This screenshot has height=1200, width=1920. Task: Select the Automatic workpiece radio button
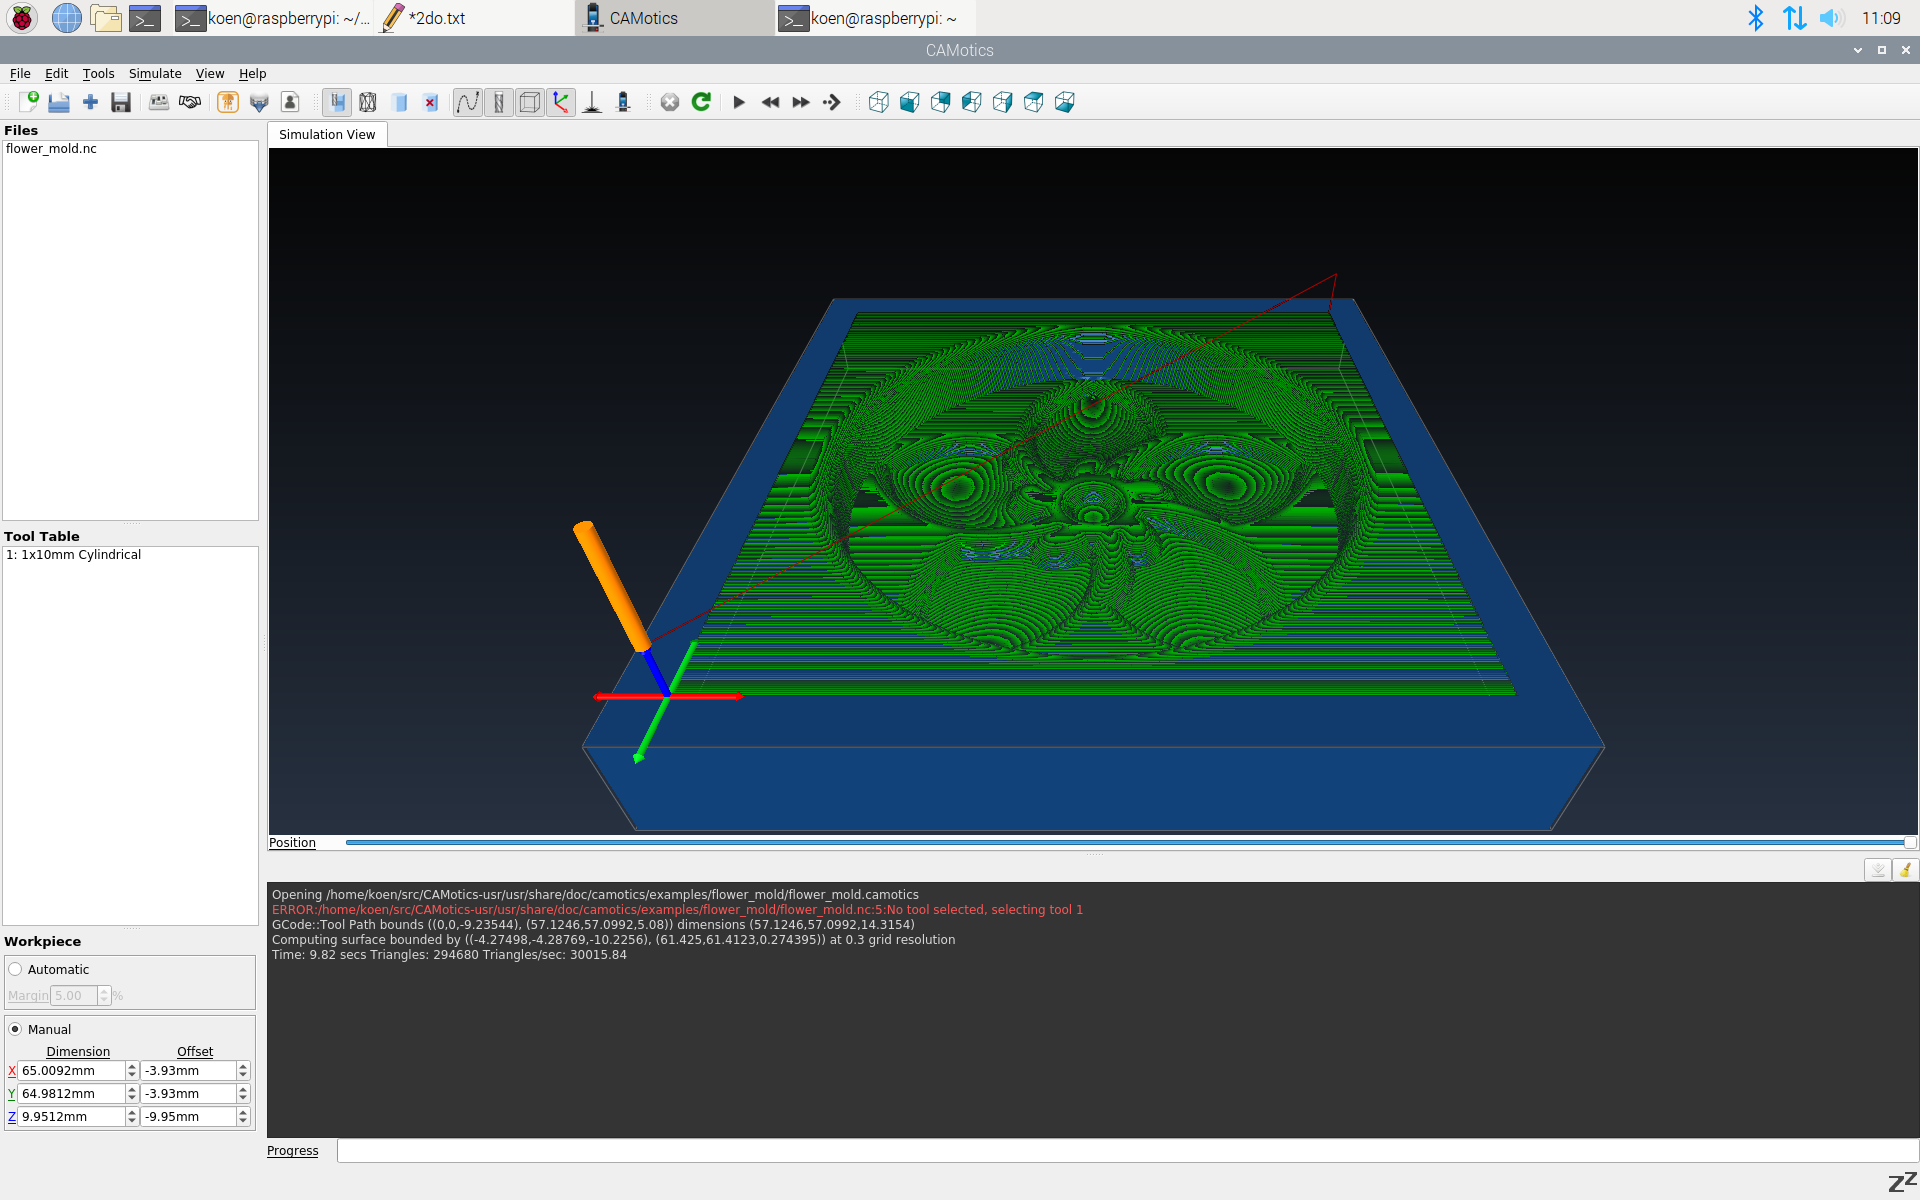pos(16,969)
